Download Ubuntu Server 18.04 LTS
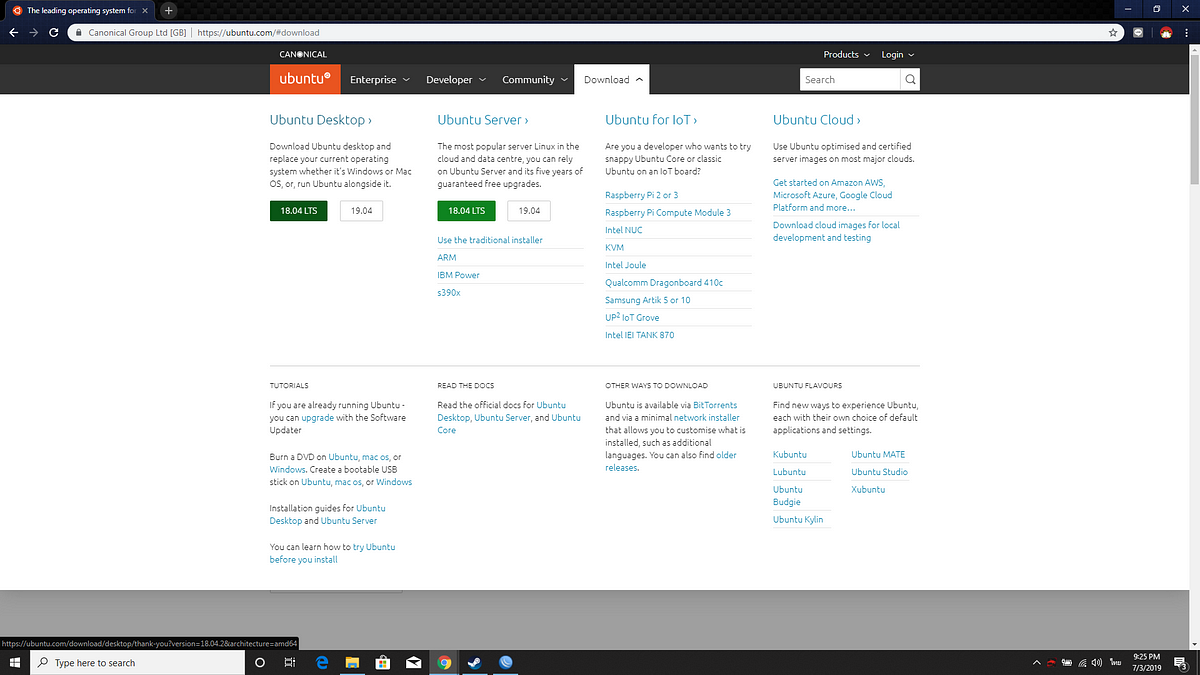Screen dimensions: 1200x675 [466, 210]
